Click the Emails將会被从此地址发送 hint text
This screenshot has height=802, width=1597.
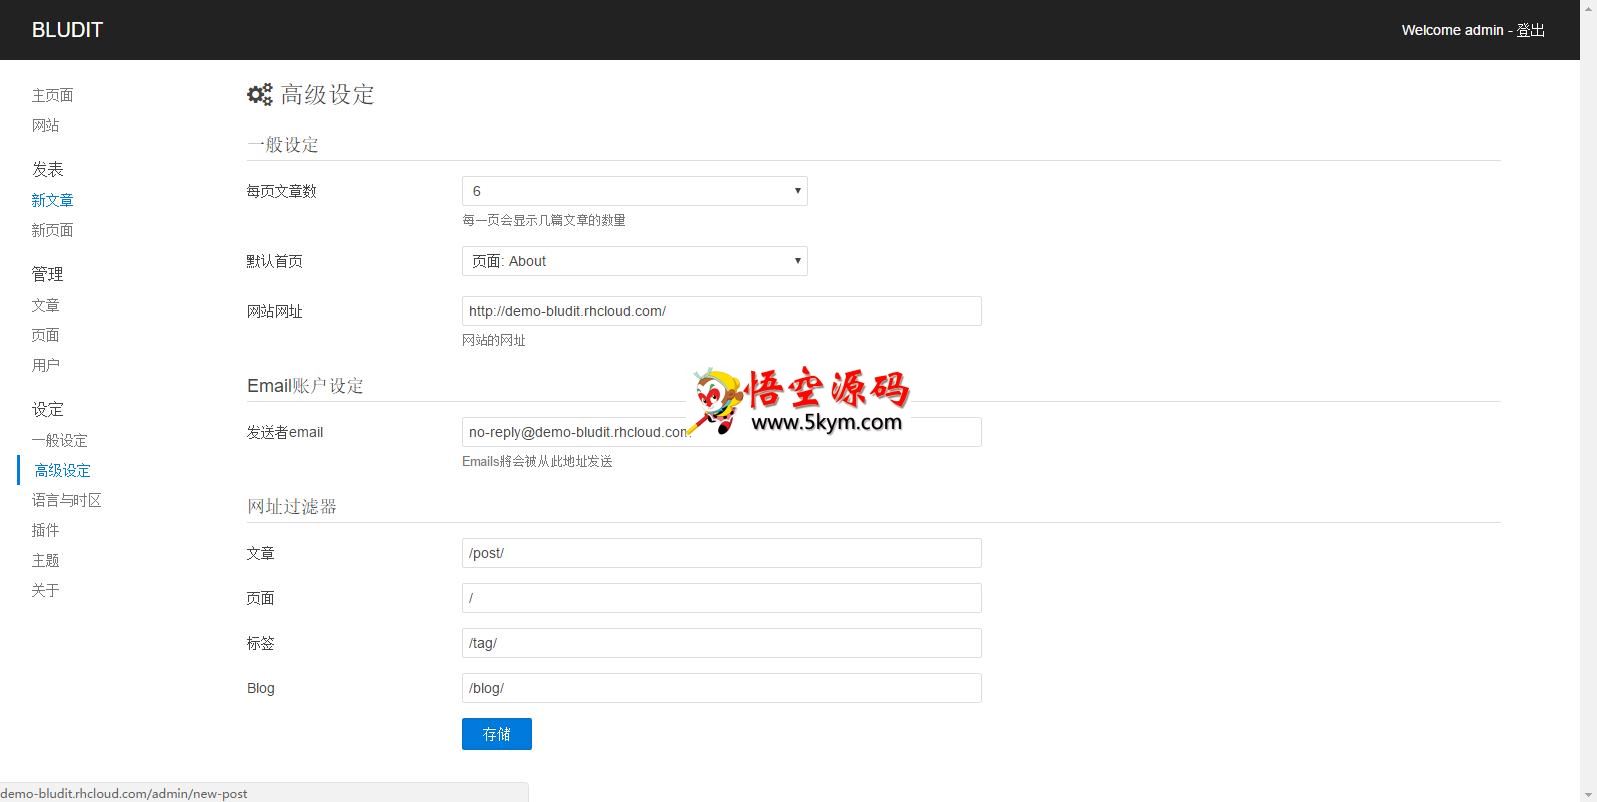coord(537,461)
